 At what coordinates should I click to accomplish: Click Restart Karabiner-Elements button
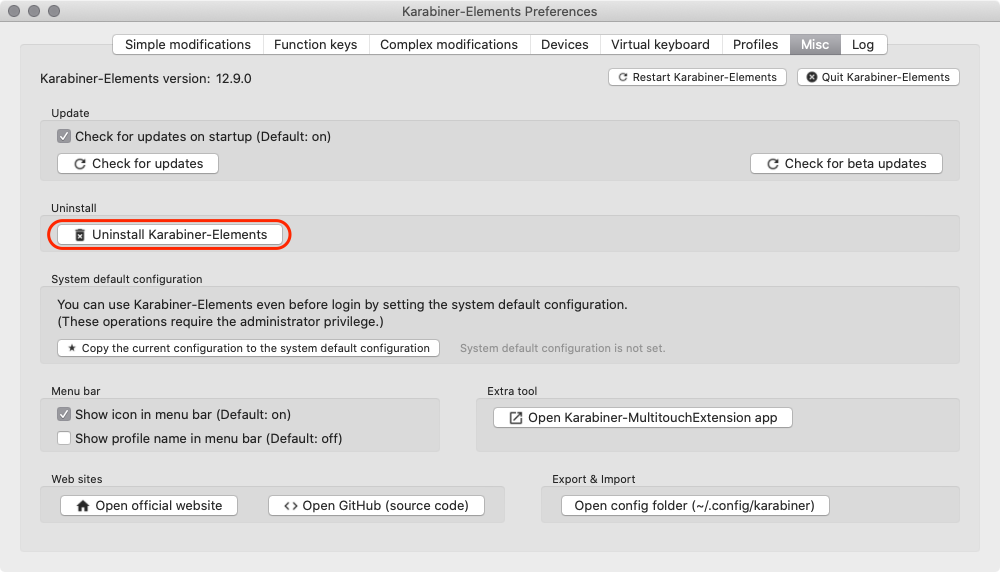(697, 77)
